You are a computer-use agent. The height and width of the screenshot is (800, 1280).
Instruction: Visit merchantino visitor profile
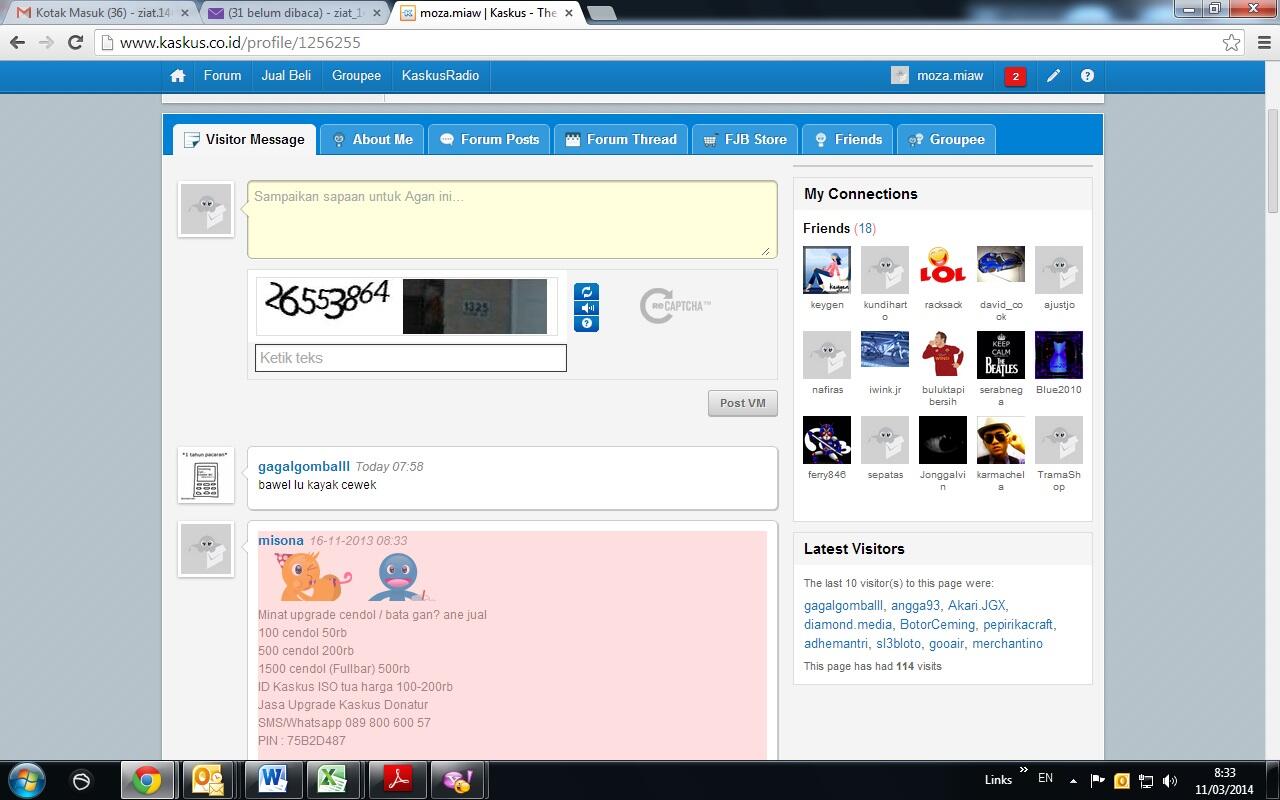1007,643
